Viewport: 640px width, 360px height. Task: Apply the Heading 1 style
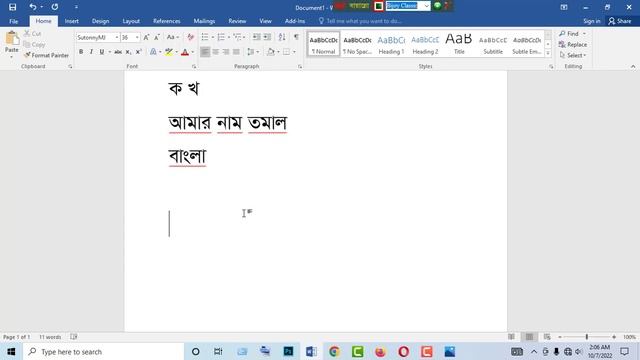point(391,44)
